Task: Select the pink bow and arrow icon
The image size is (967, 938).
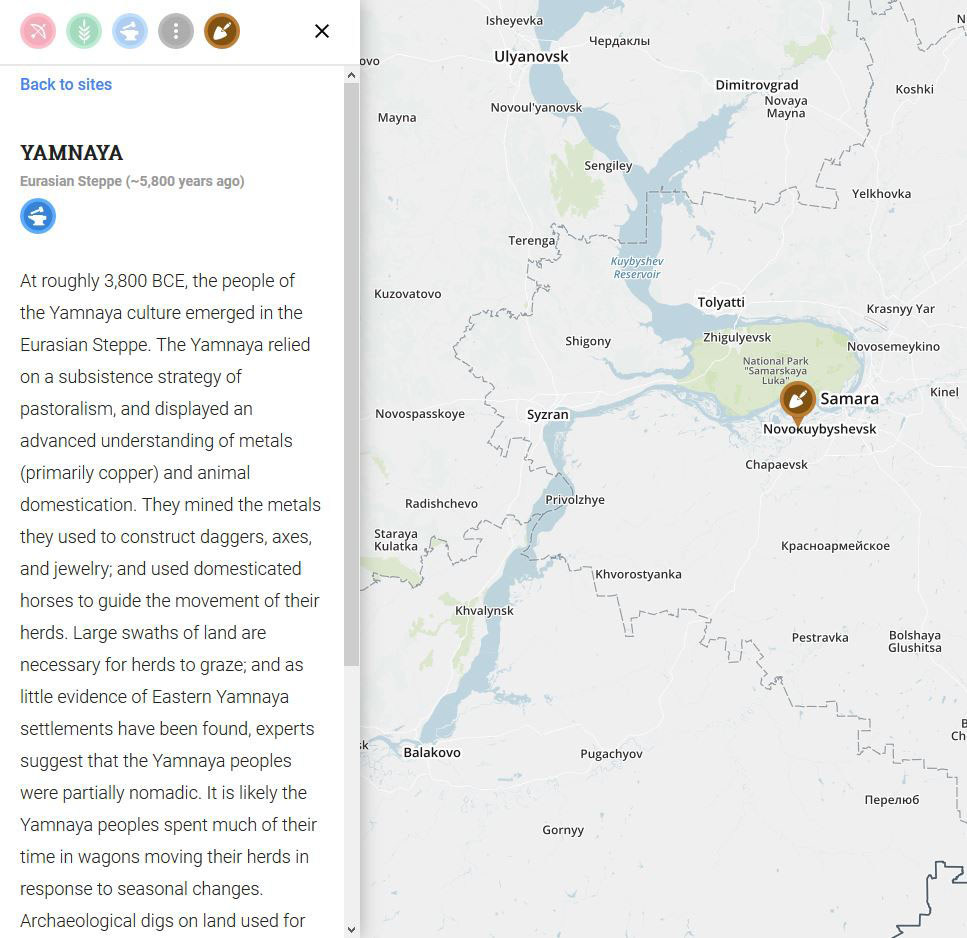Action: pos(38,31)
